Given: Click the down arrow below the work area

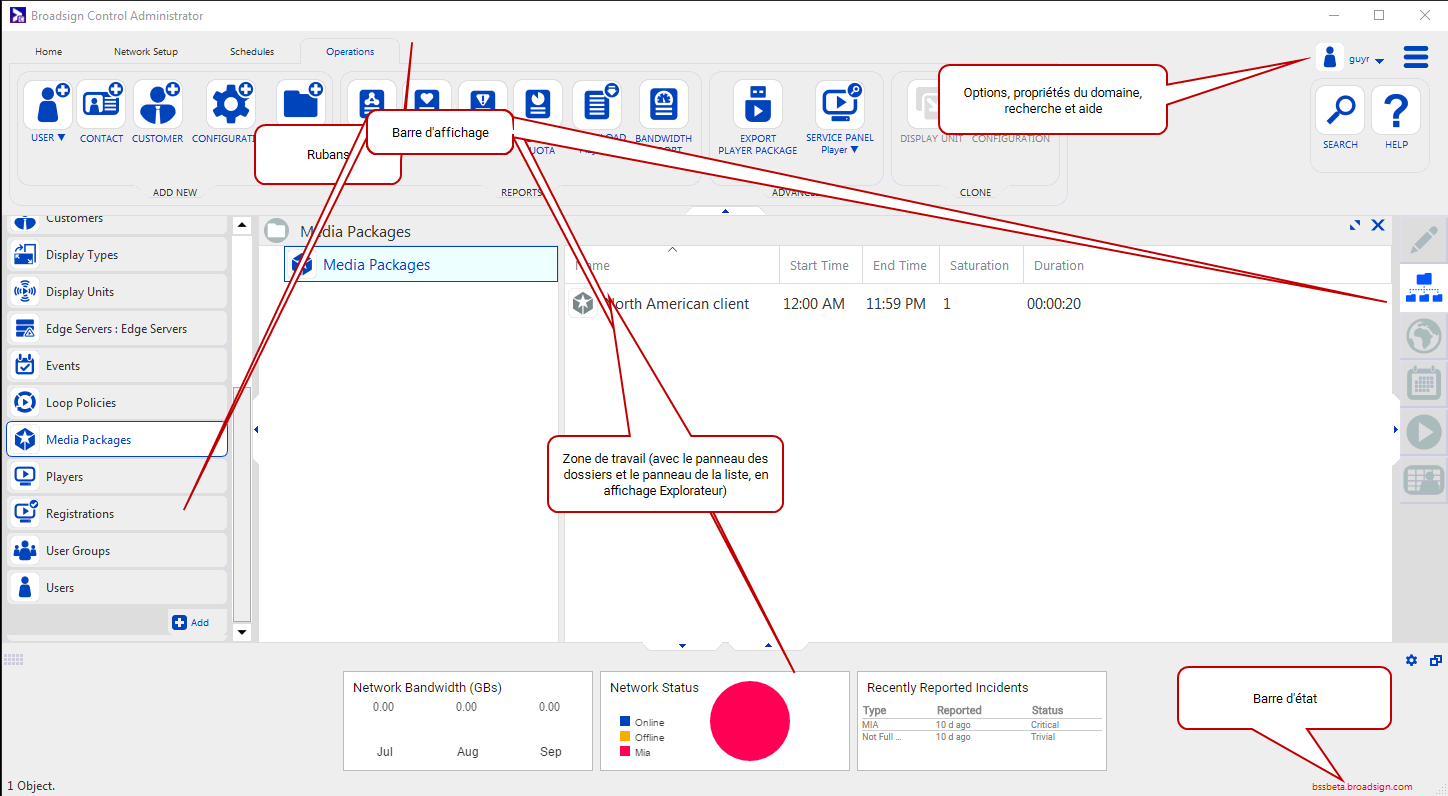Looking at the screenshot, I should click(x=682, y=646).
